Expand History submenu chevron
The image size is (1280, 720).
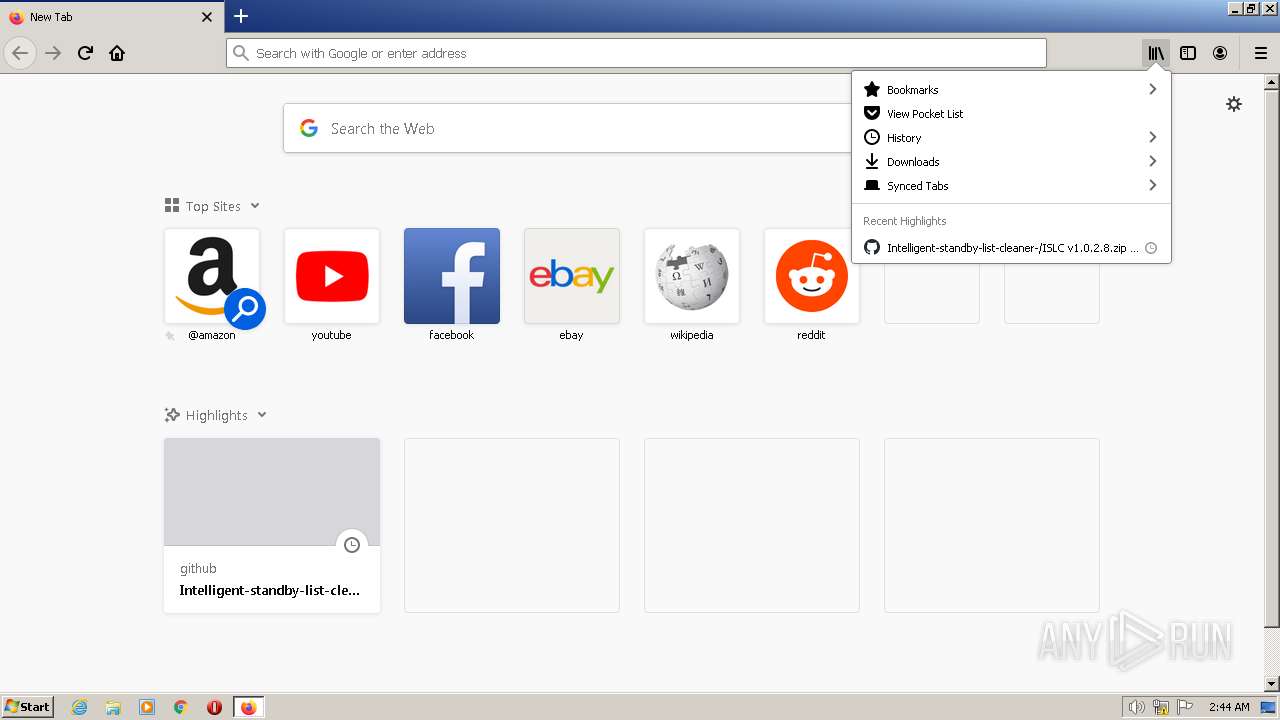(1152, 137)
